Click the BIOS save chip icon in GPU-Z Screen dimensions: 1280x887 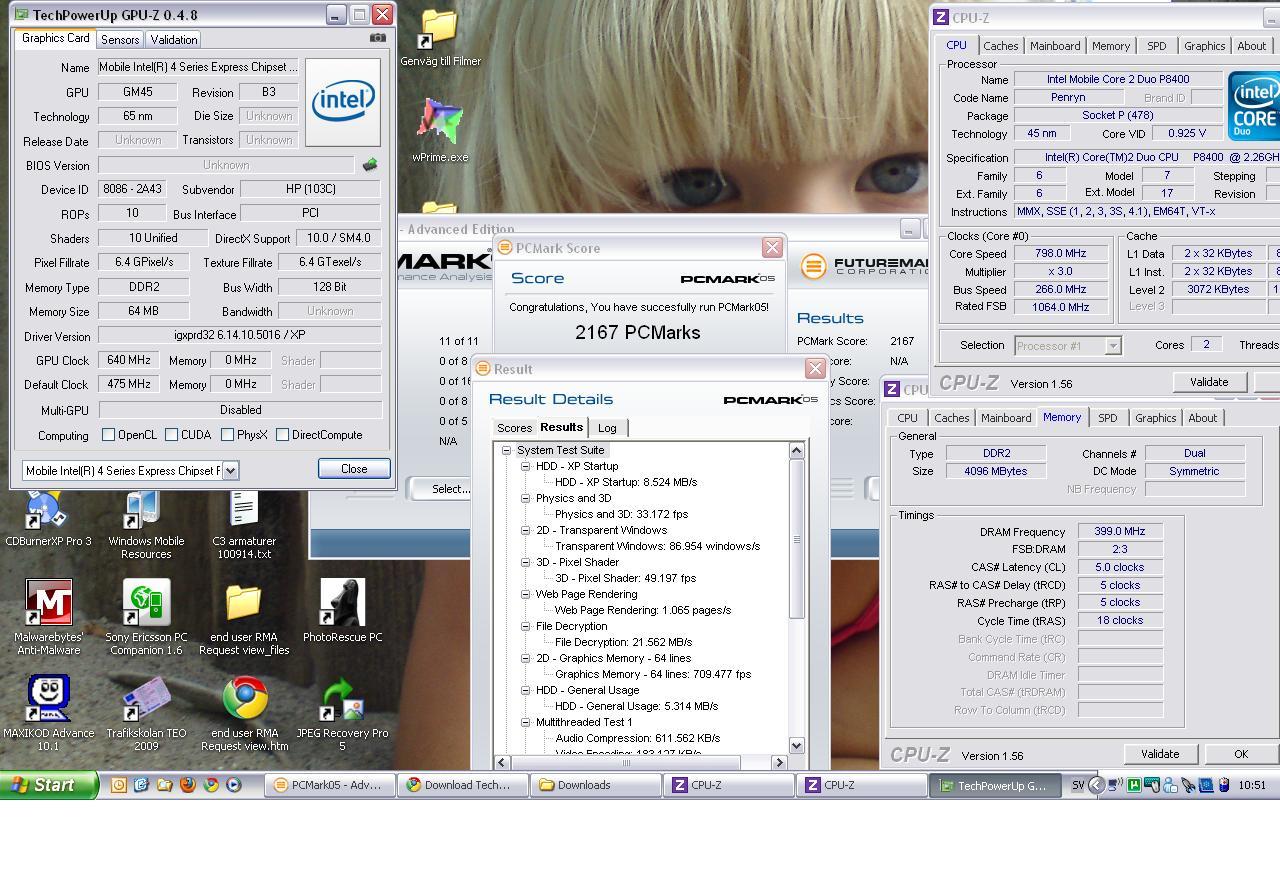(370, 165)
